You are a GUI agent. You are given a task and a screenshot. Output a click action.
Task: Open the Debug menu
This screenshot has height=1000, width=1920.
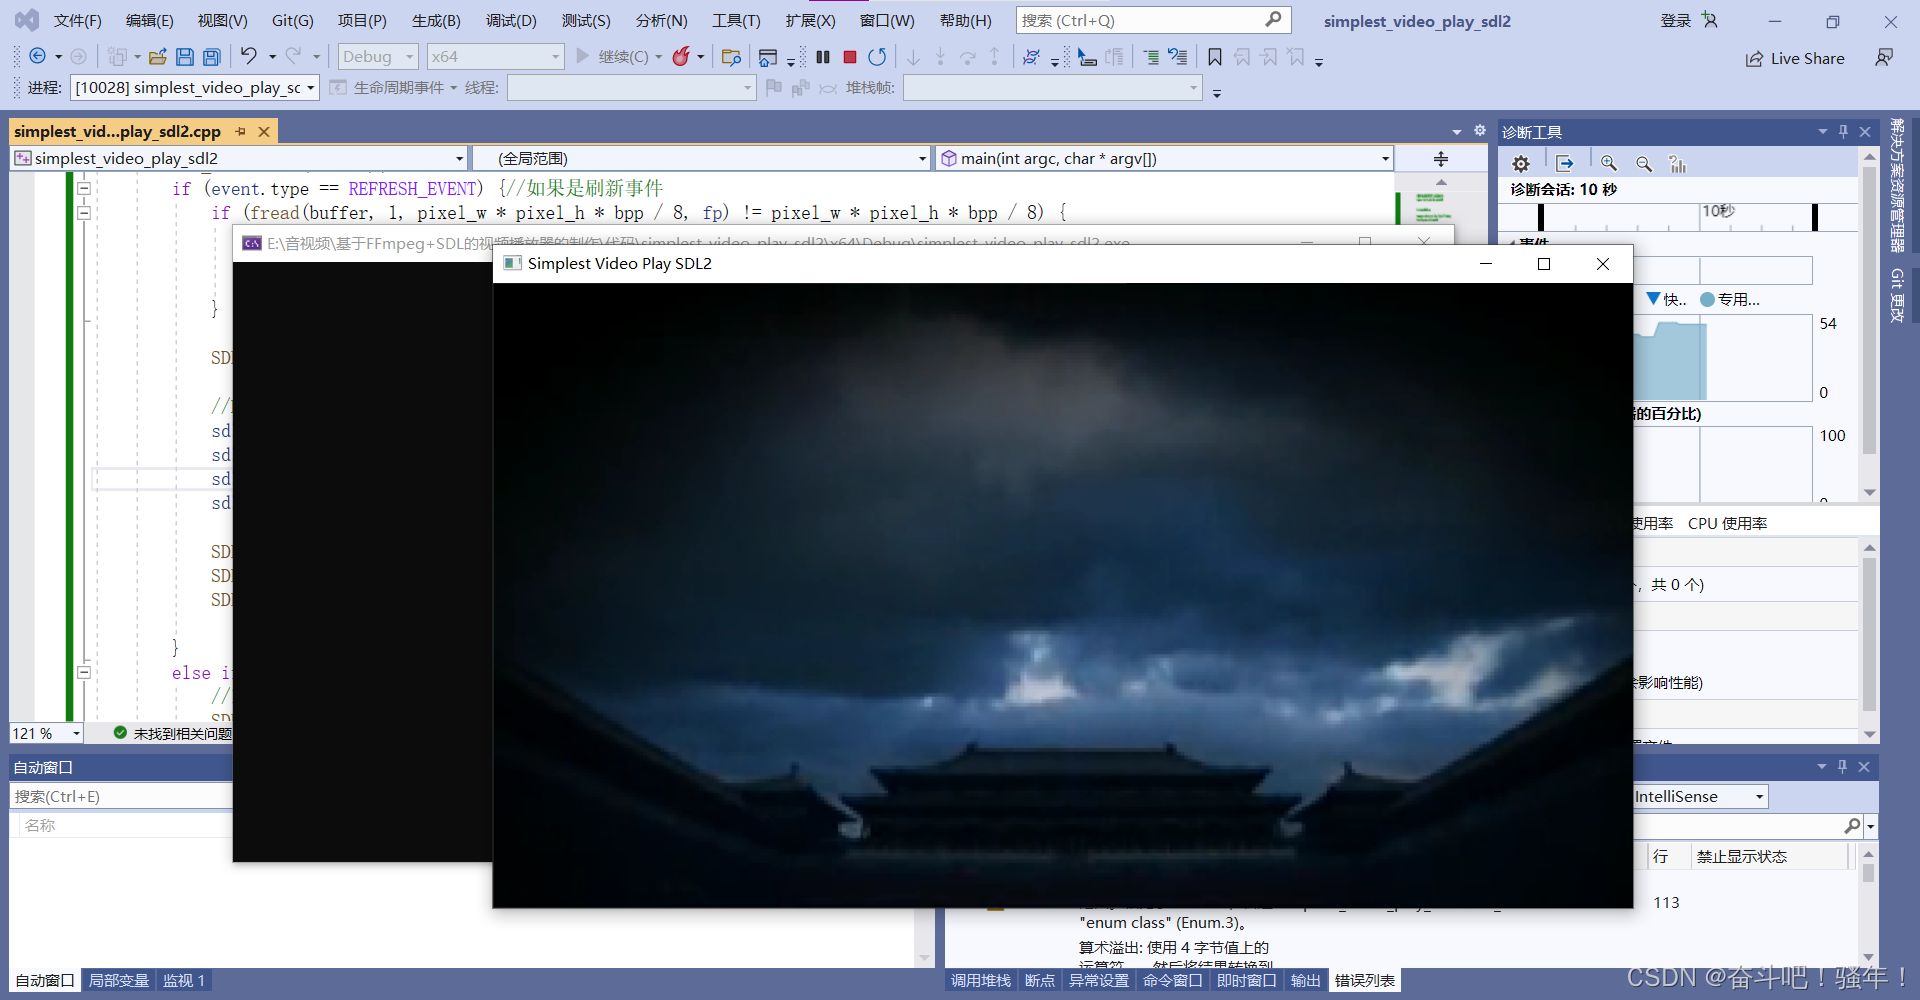(x=511, y=21)
